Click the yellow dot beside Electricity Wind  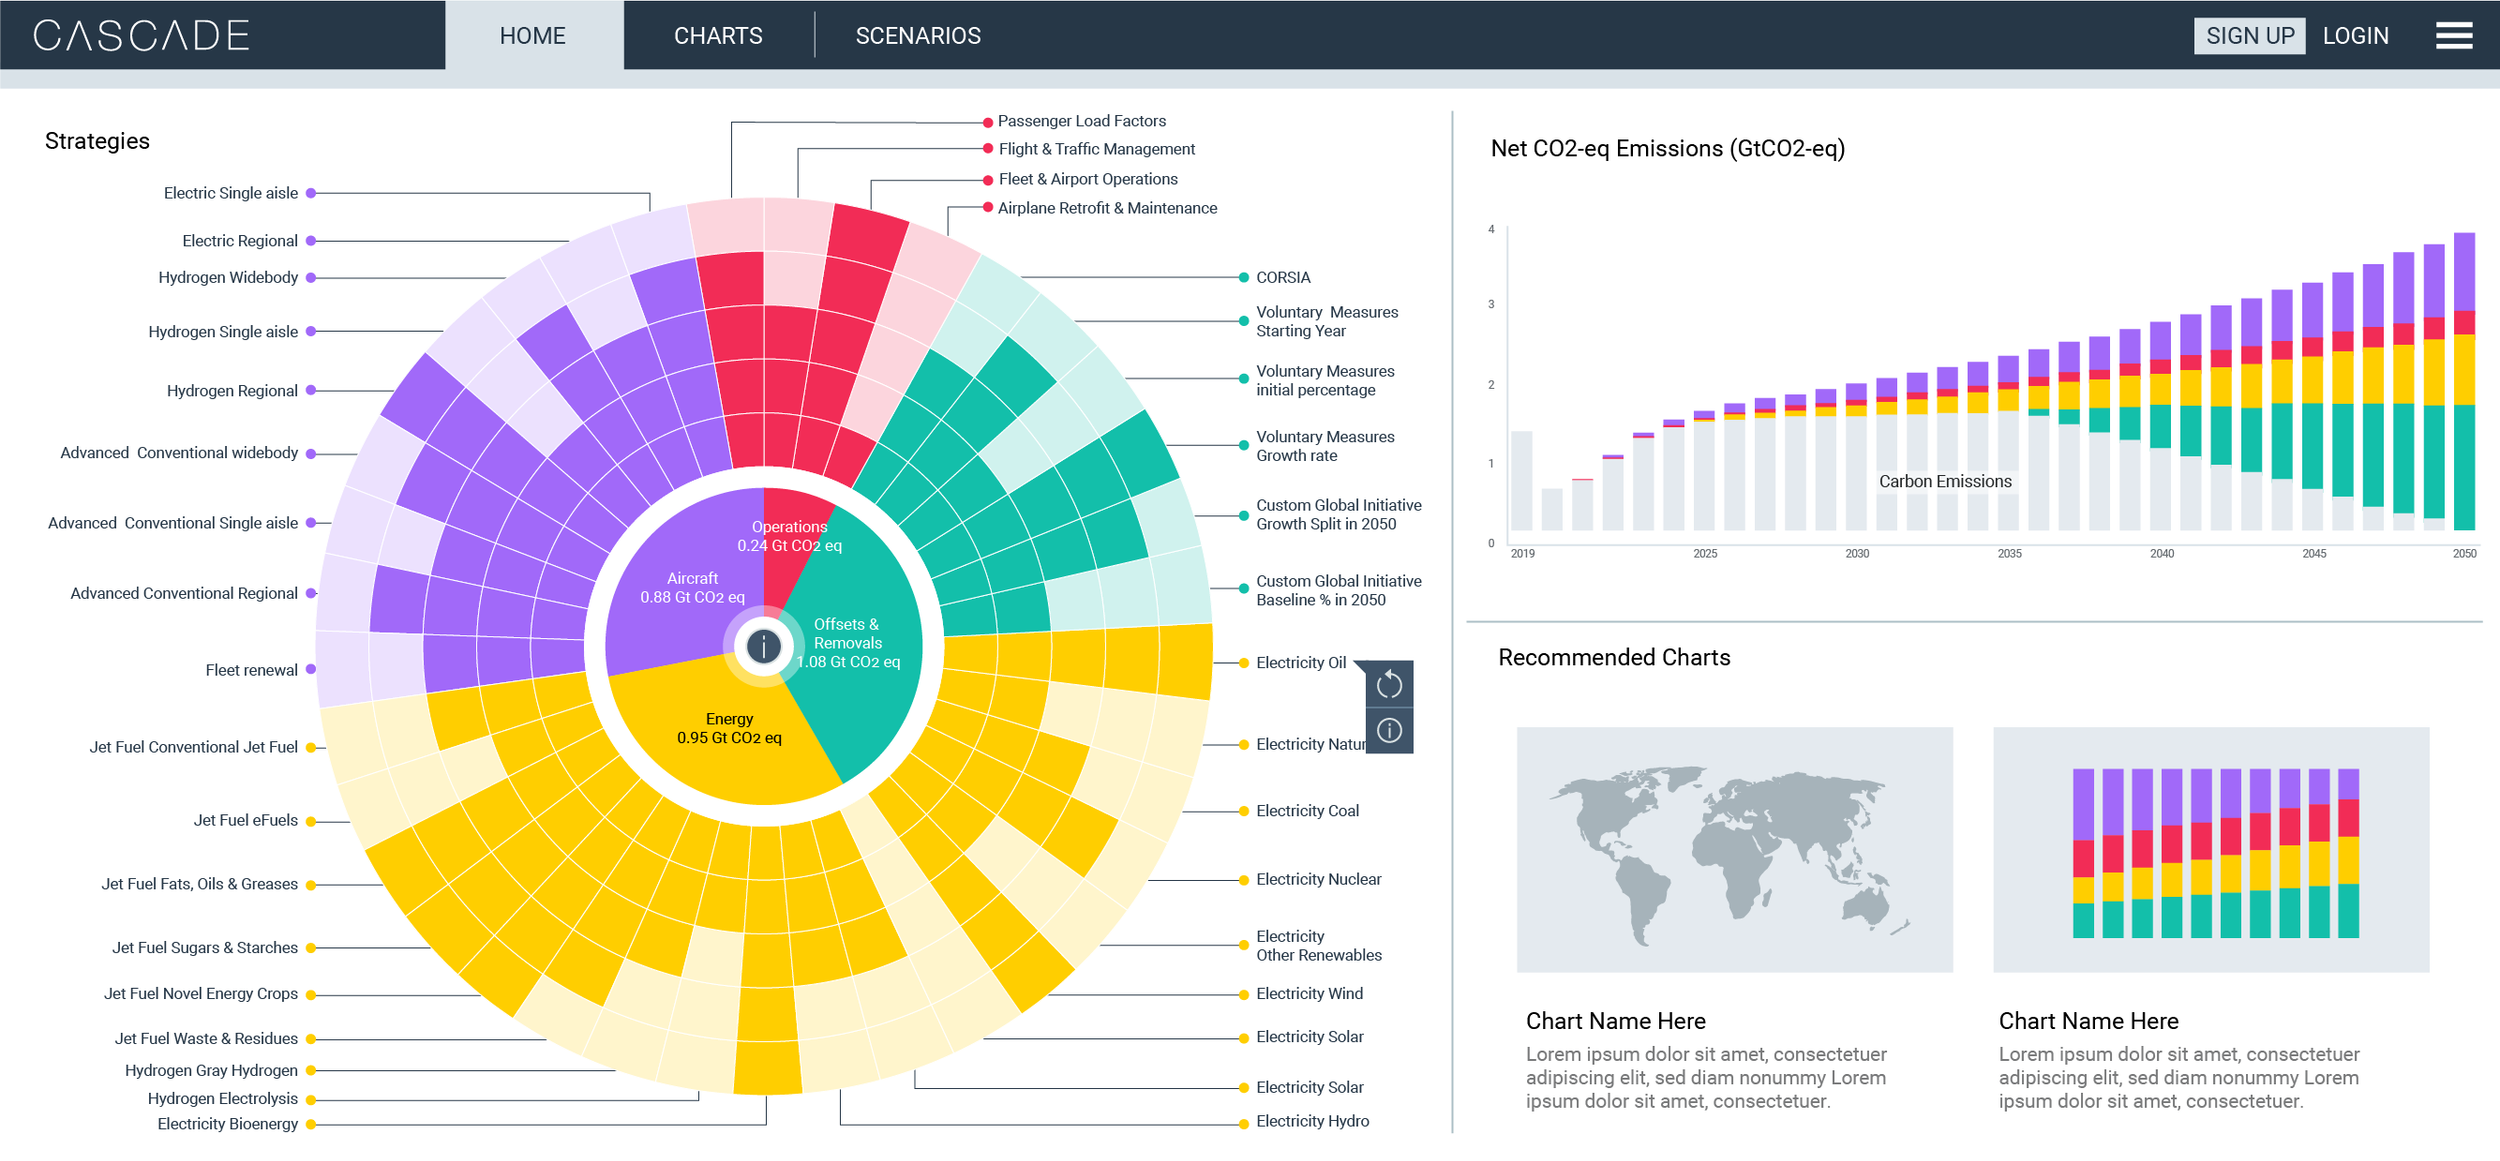click(x=1244, y=995)
